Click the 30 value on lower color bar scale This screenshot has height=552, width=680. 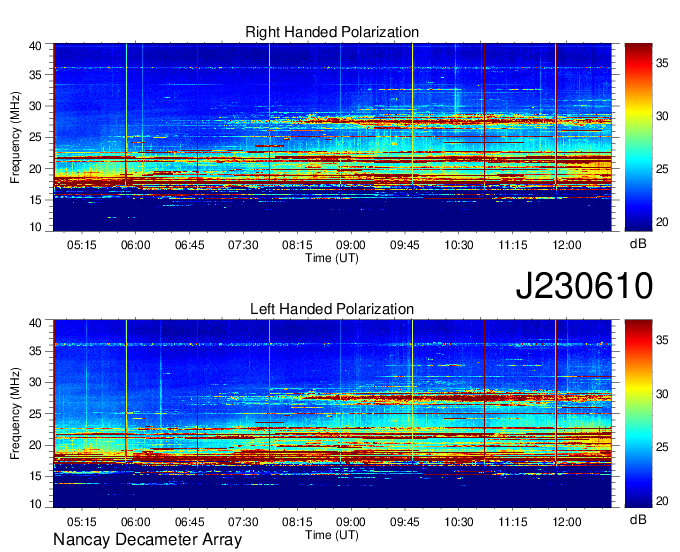tap(662, 394)
